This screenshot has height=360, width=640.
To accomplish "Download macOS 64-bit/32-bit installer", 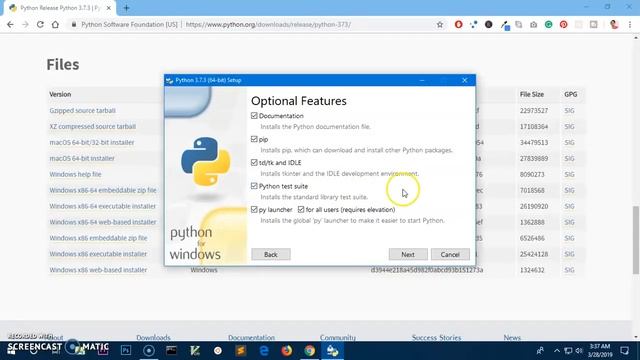I will pos(92,142).
